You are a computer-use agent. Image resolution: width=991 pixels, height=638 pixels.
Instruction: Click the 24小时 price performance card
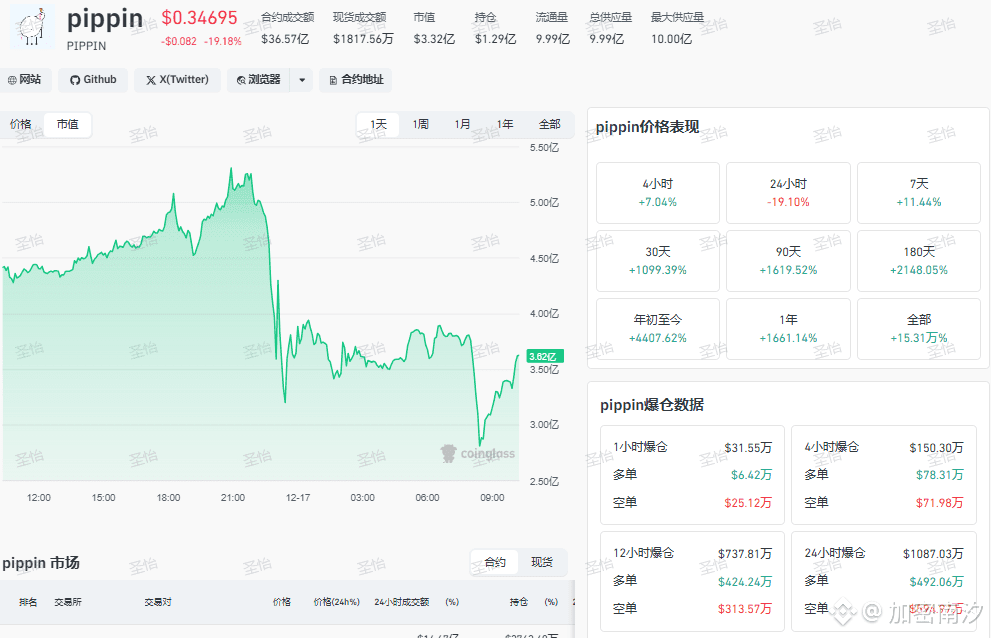788,192
